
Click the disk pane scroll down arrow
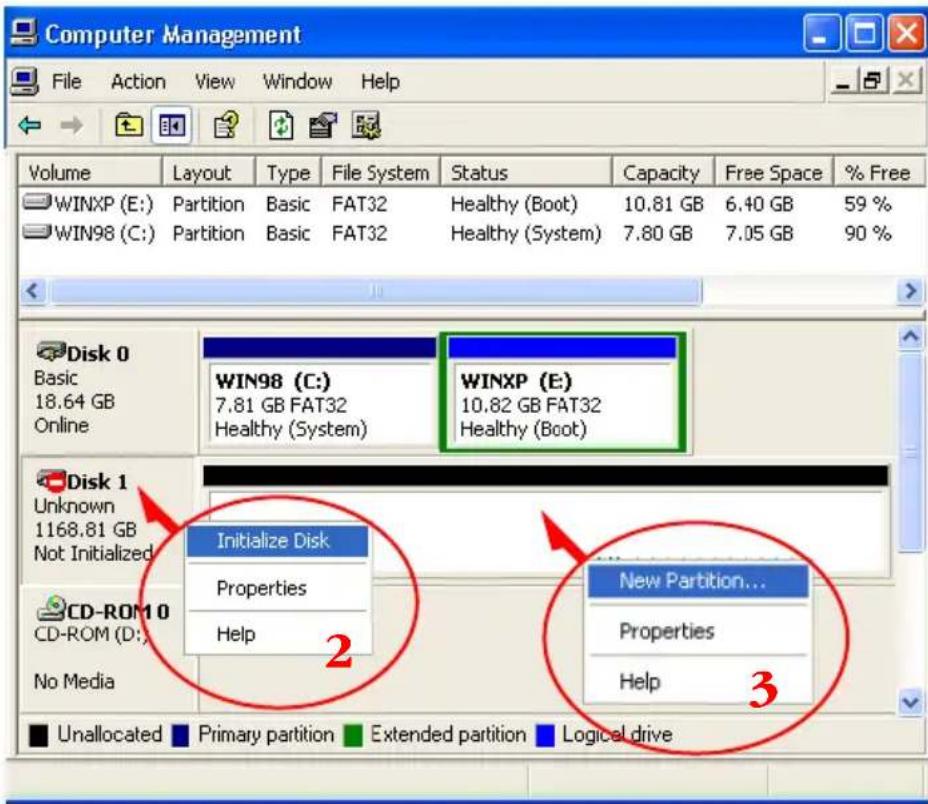coord(910,703)
